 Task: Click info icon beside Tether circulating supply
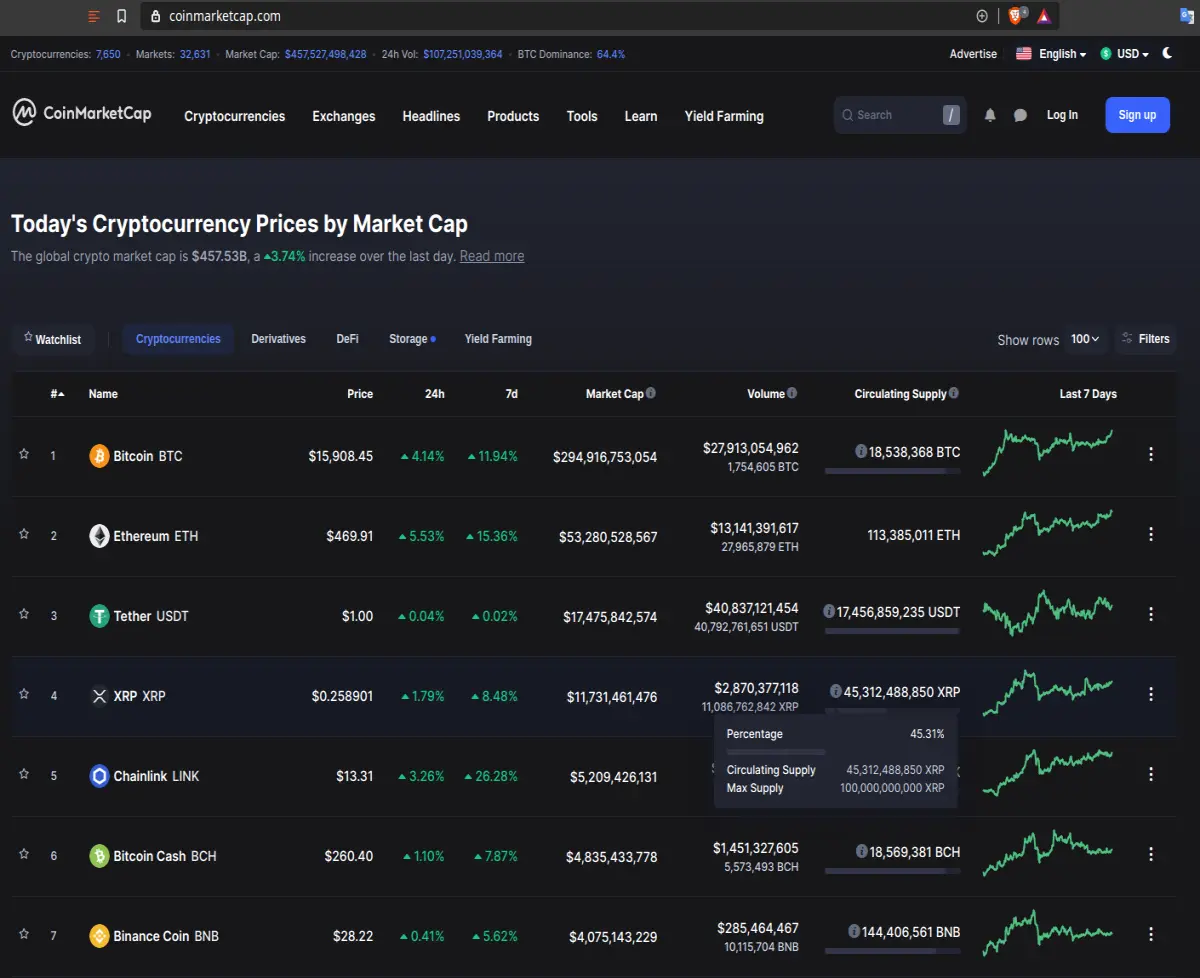pos(829,611)
